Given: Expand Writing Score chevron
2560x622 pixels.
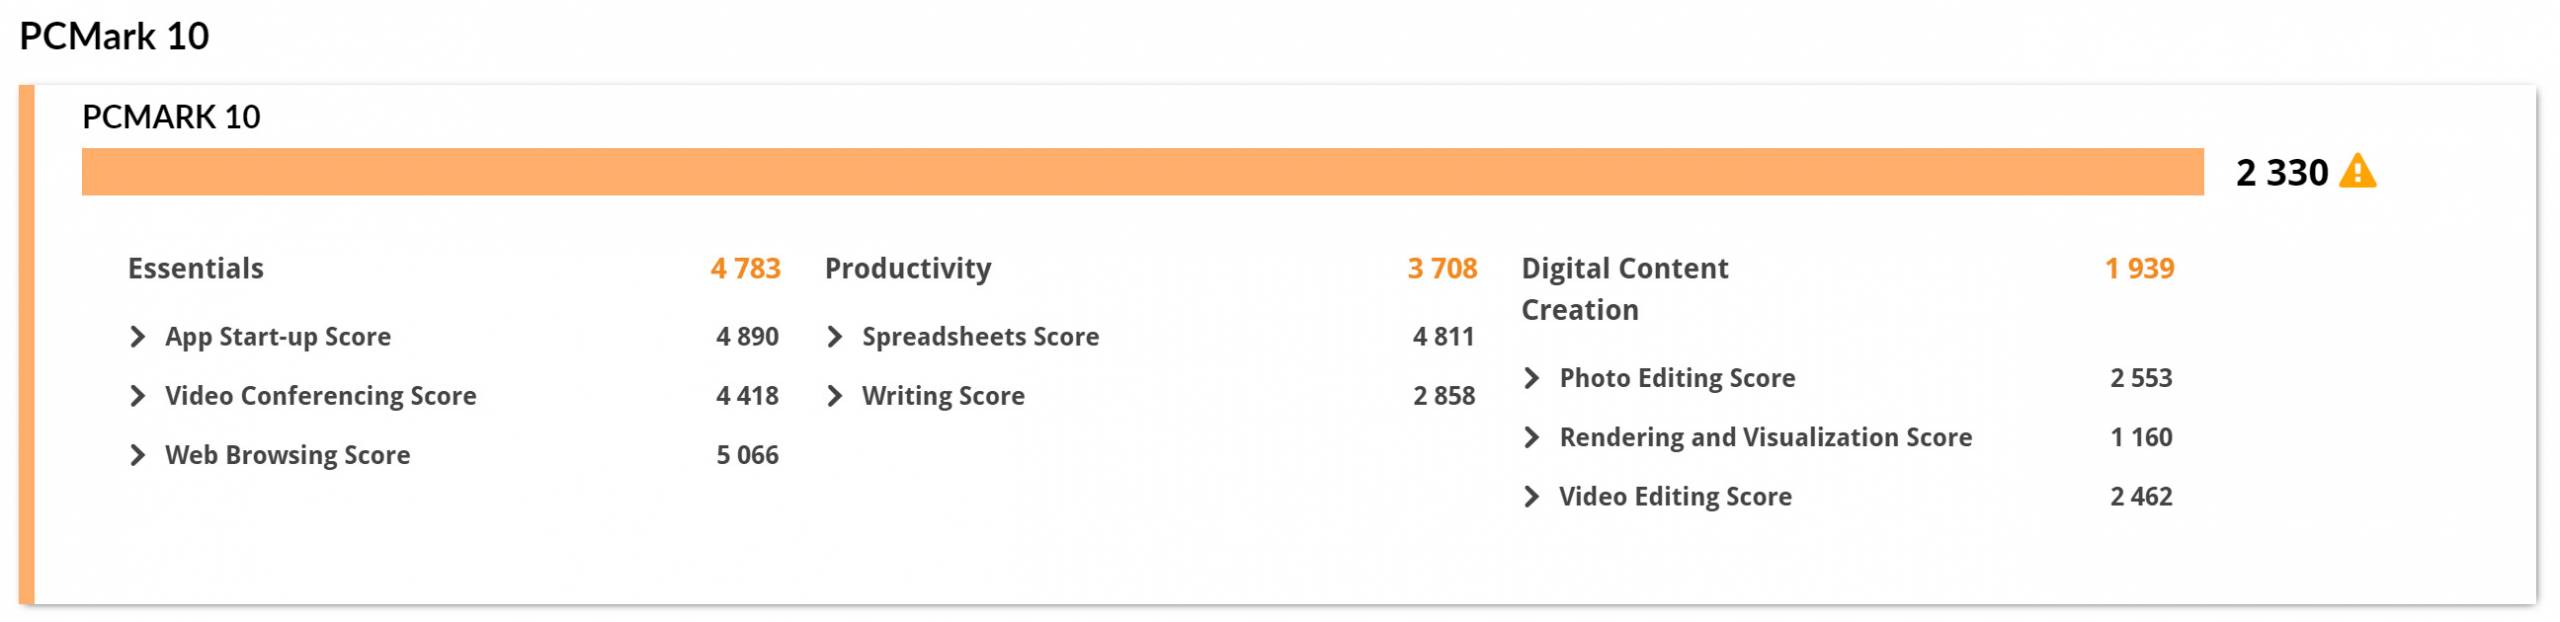Looking at the screenshot, I should click(x=835, y=396).
